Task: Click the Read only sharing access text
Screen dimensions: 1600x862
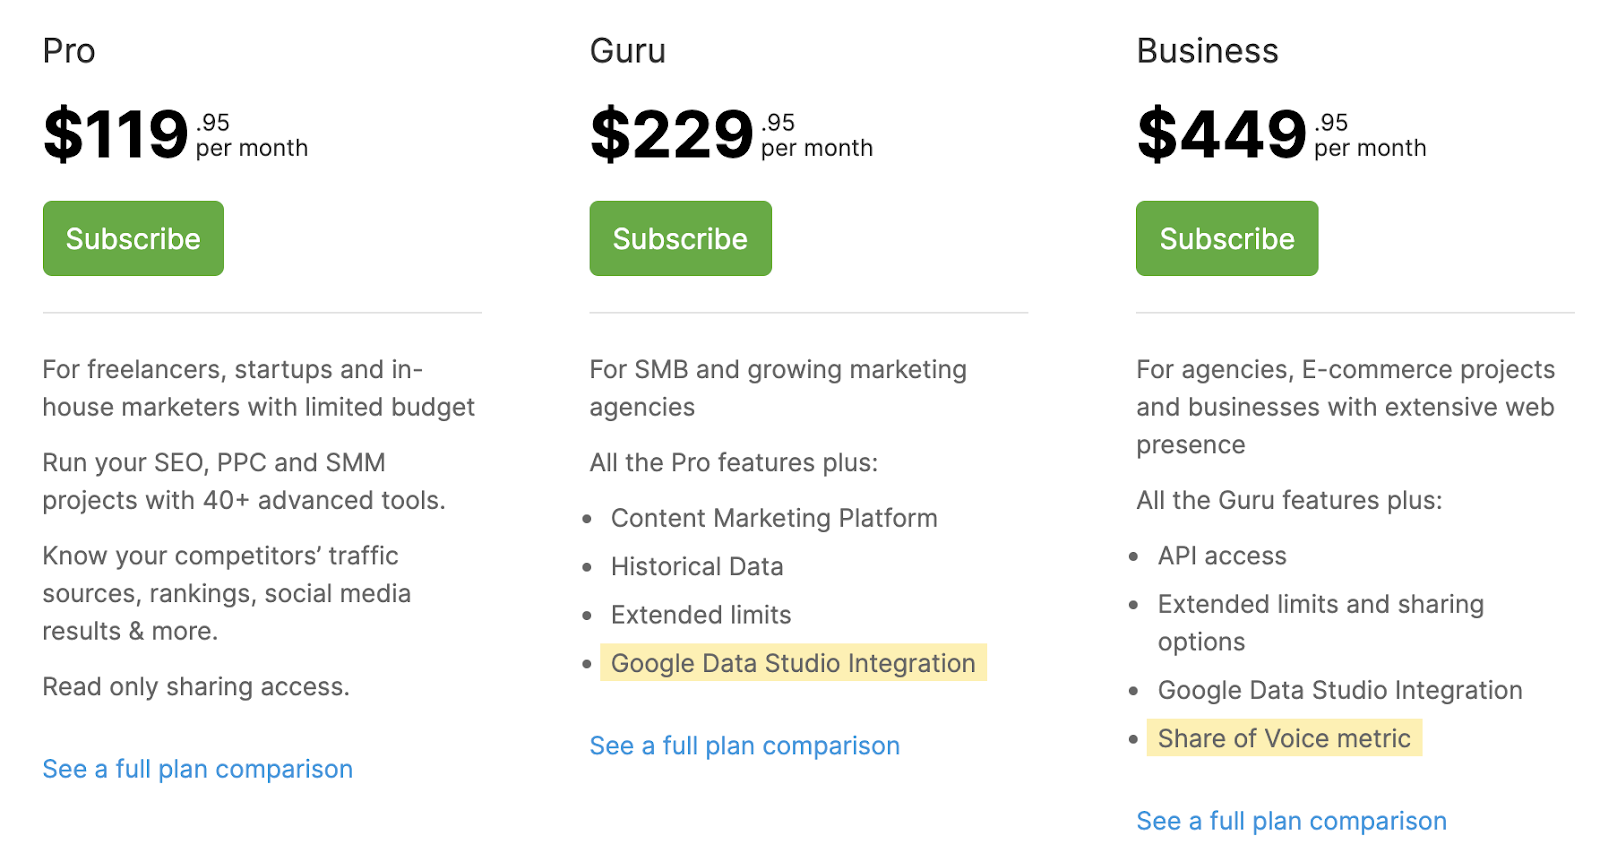Action: pyautogui.click(x=196, y=687)
